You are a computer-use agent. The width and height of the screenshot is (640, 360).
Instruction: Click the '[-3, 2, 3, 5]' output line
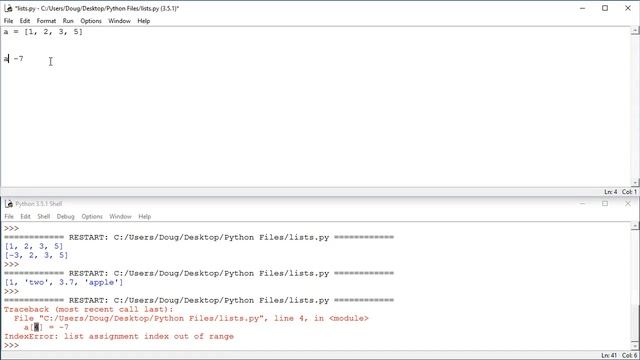[36, 256]
